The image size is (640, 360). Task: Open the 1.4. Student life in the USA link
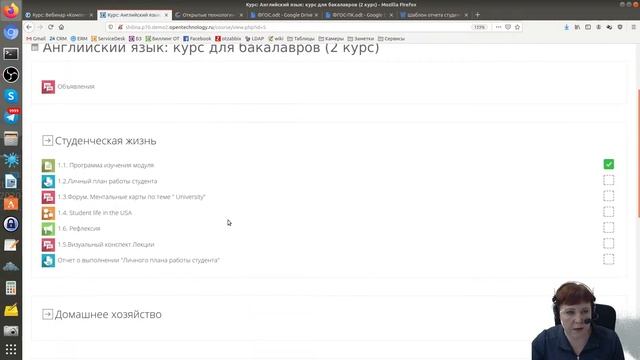(95, 213)
